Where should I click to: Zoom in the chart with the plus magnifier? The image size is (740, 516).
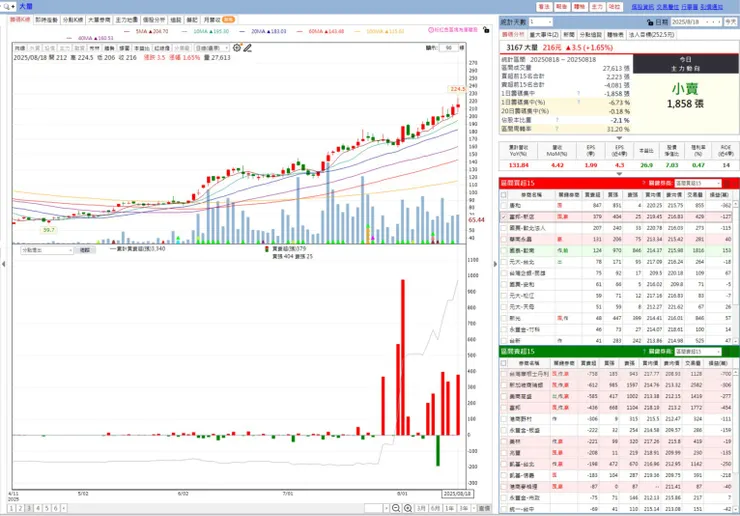[x=408, y=508]
